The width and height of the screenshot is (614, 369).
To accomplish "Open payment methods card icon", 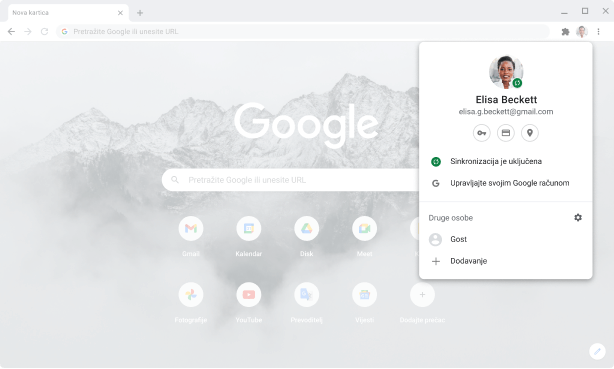I will [x=506, y=133].
